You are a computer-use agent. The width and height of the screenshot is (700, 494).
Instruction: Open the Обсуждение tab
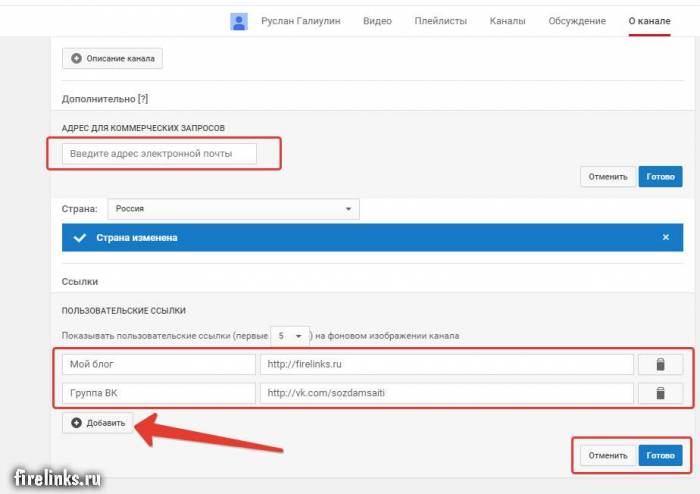pyautogui.click(x=577, y=21)
